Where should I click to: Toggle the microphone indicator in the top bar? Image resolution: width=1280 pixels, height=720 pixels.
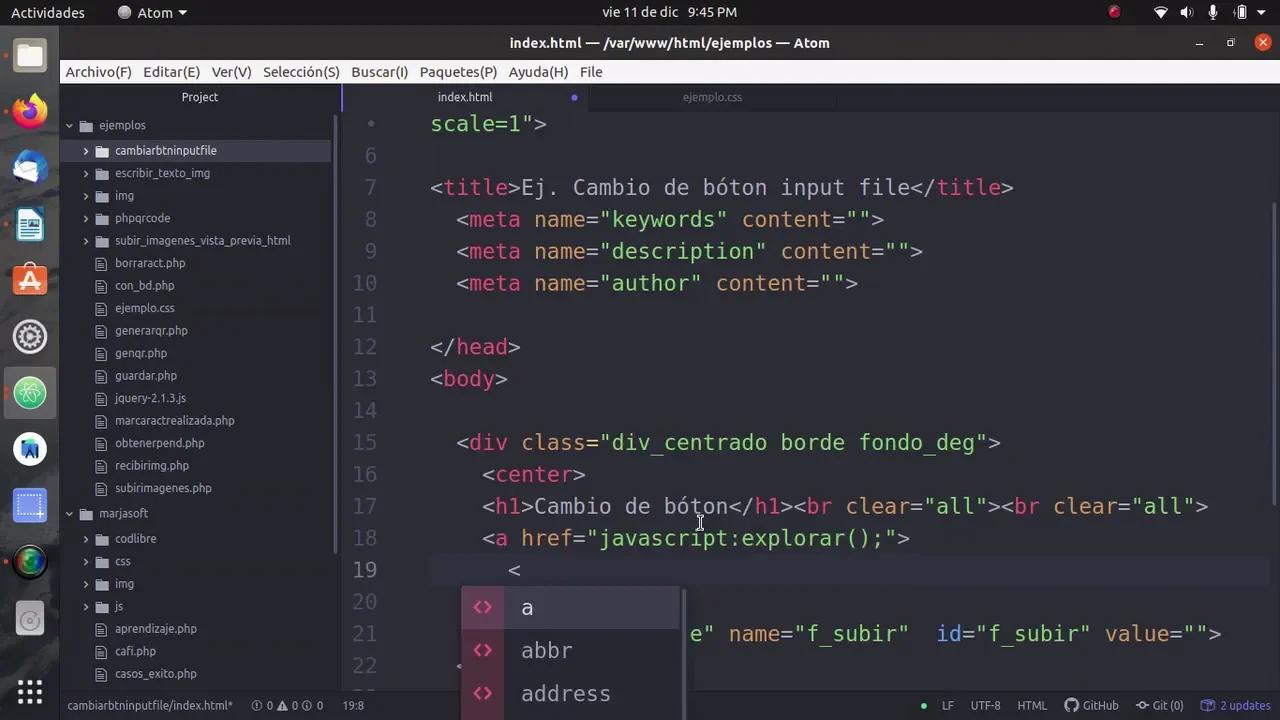[1212, 12]
